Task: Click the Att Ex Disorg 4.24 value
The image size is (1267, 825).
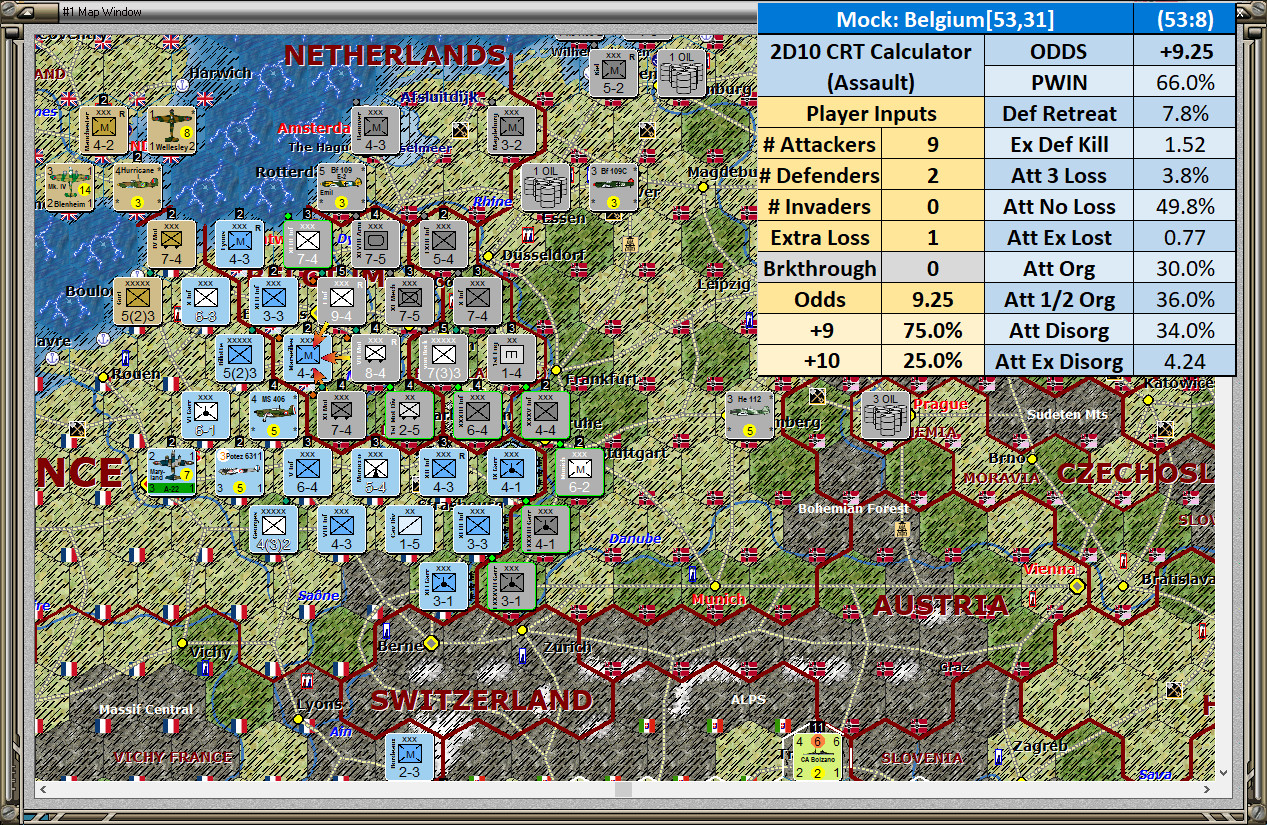Action: pyautogui.click(x=1185, y=362)
